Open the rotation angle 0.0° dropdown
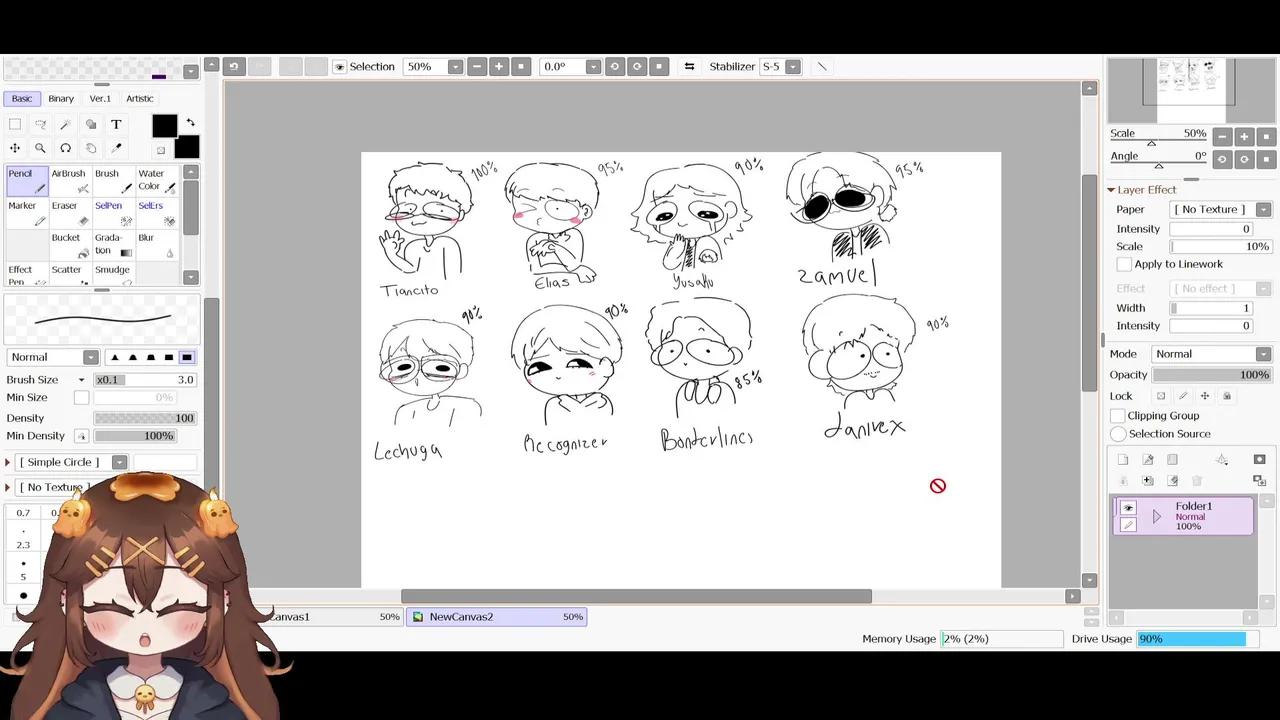1280x720 pixels. pos(593,67)
